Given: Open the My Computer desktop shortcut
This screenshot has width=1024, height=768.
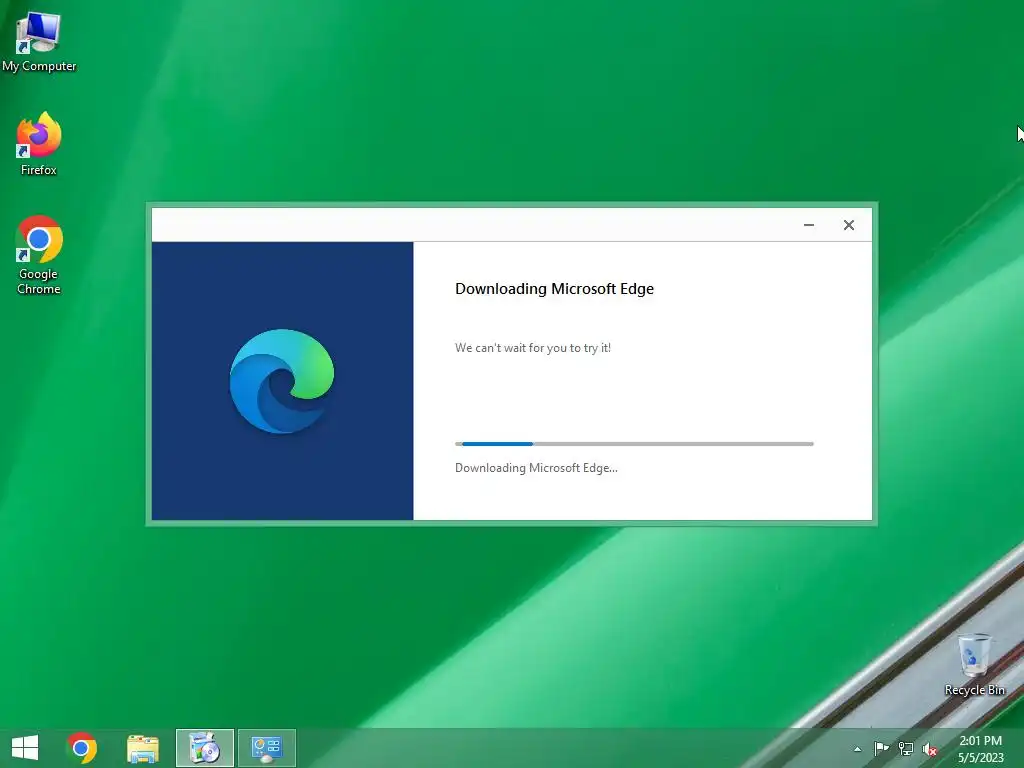Looking at the screenshot, I should point(39,42).
